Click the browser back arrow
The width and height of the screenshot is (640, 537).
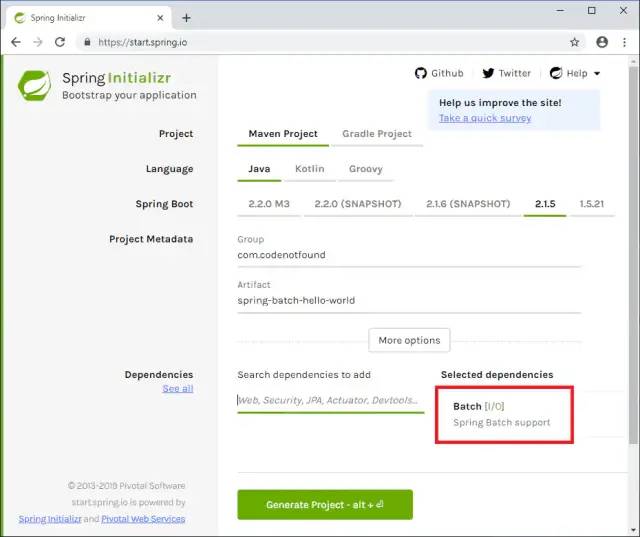coord(16,42)
